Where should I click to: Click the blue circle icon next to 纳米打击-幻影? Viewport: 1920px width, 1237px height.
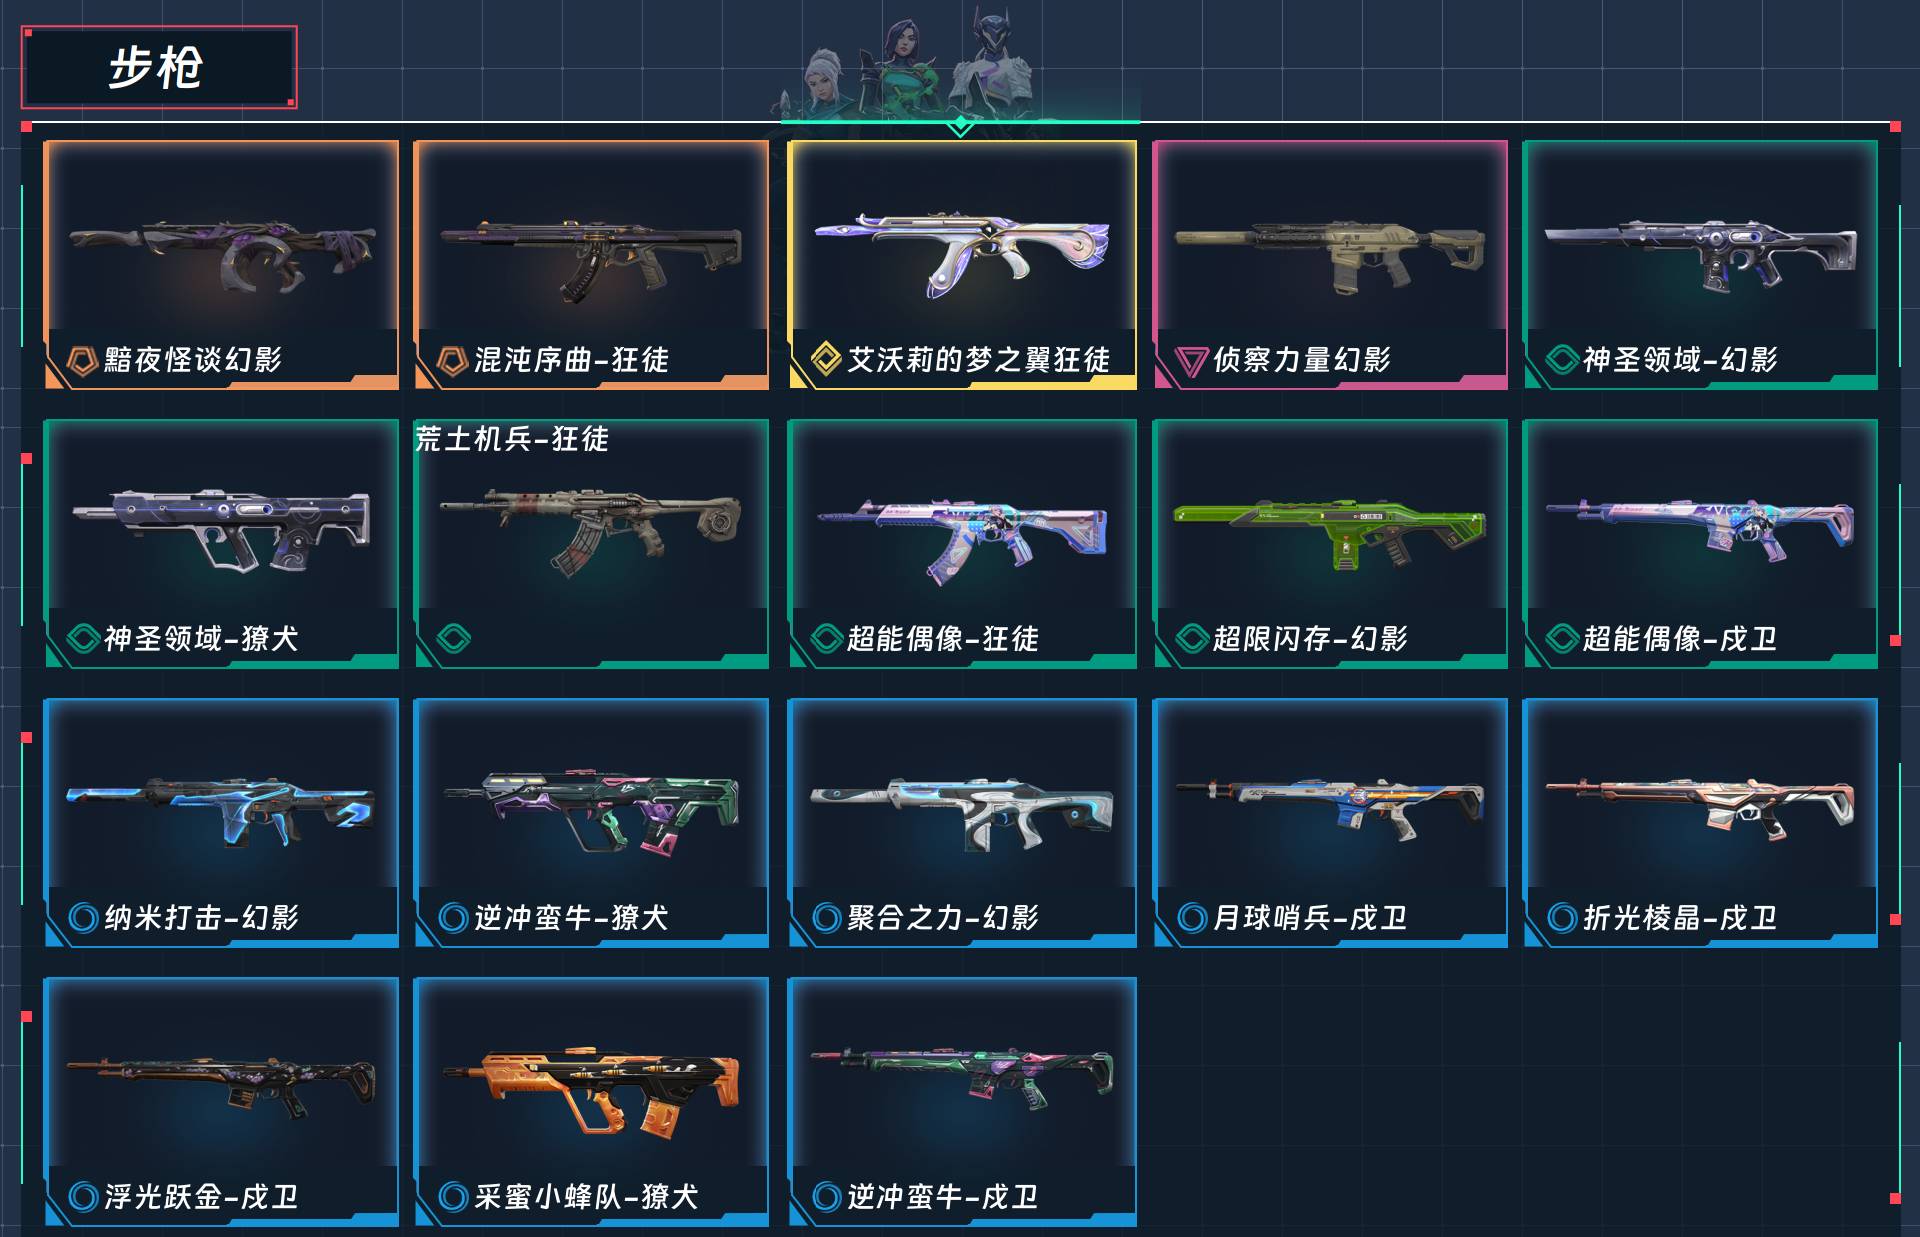[83, 917]
